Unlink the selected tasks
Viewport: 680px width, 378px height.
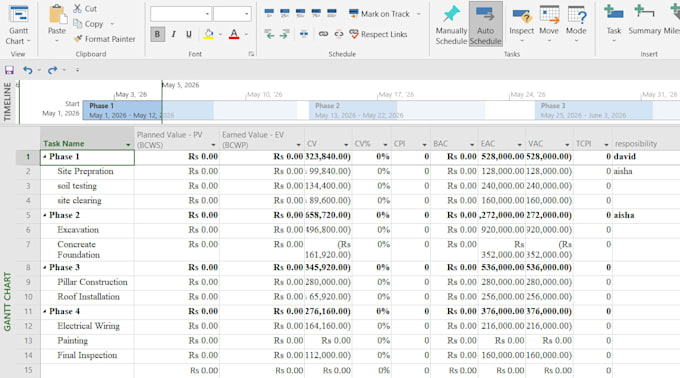pyautogui.click(x=339, y=34)
